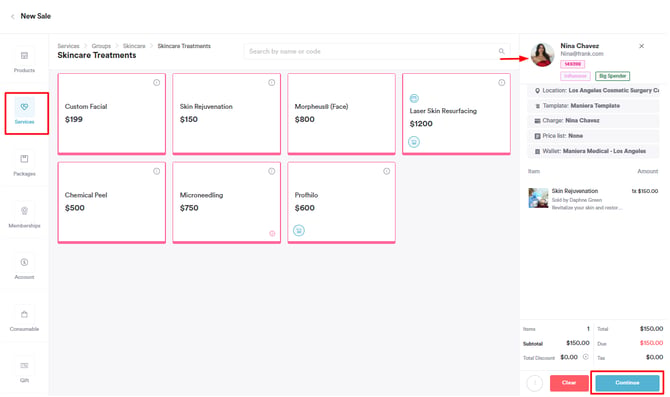
Task: Select Skin Rejuvenation item in cart
Action: (593, 199)
